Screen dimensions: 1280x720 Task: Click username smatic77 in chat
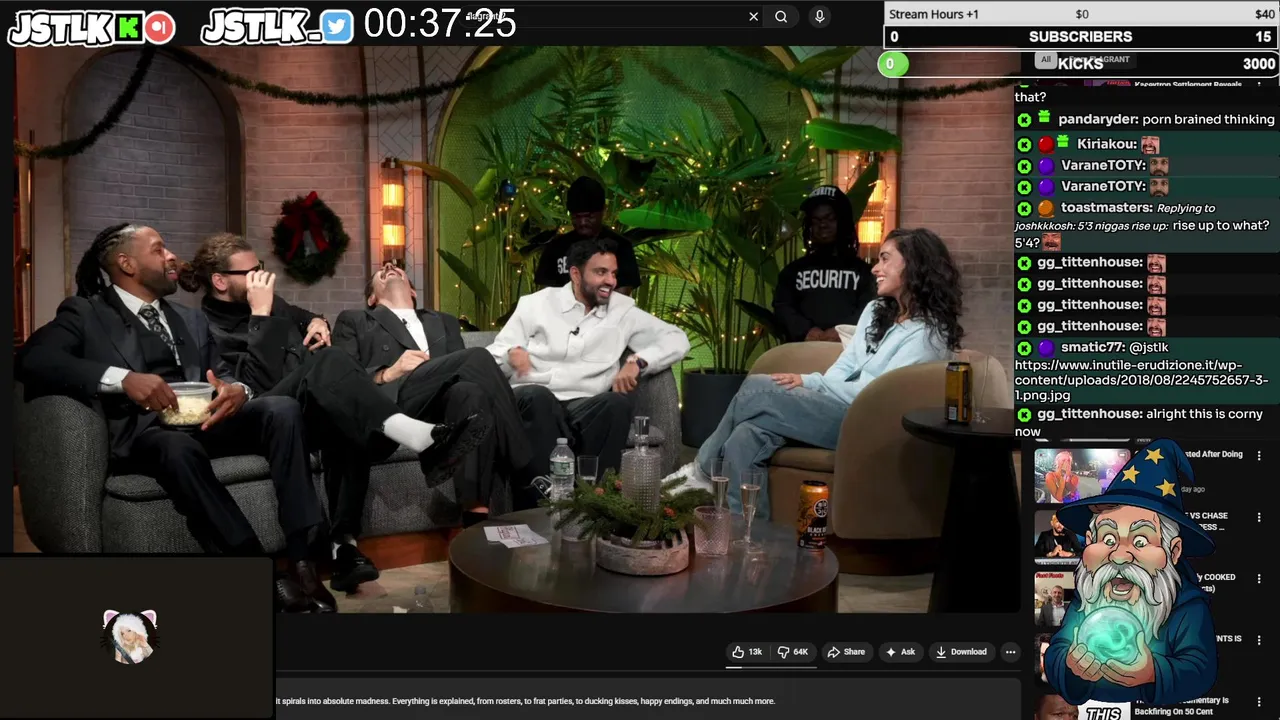(x=1093, y=347)
